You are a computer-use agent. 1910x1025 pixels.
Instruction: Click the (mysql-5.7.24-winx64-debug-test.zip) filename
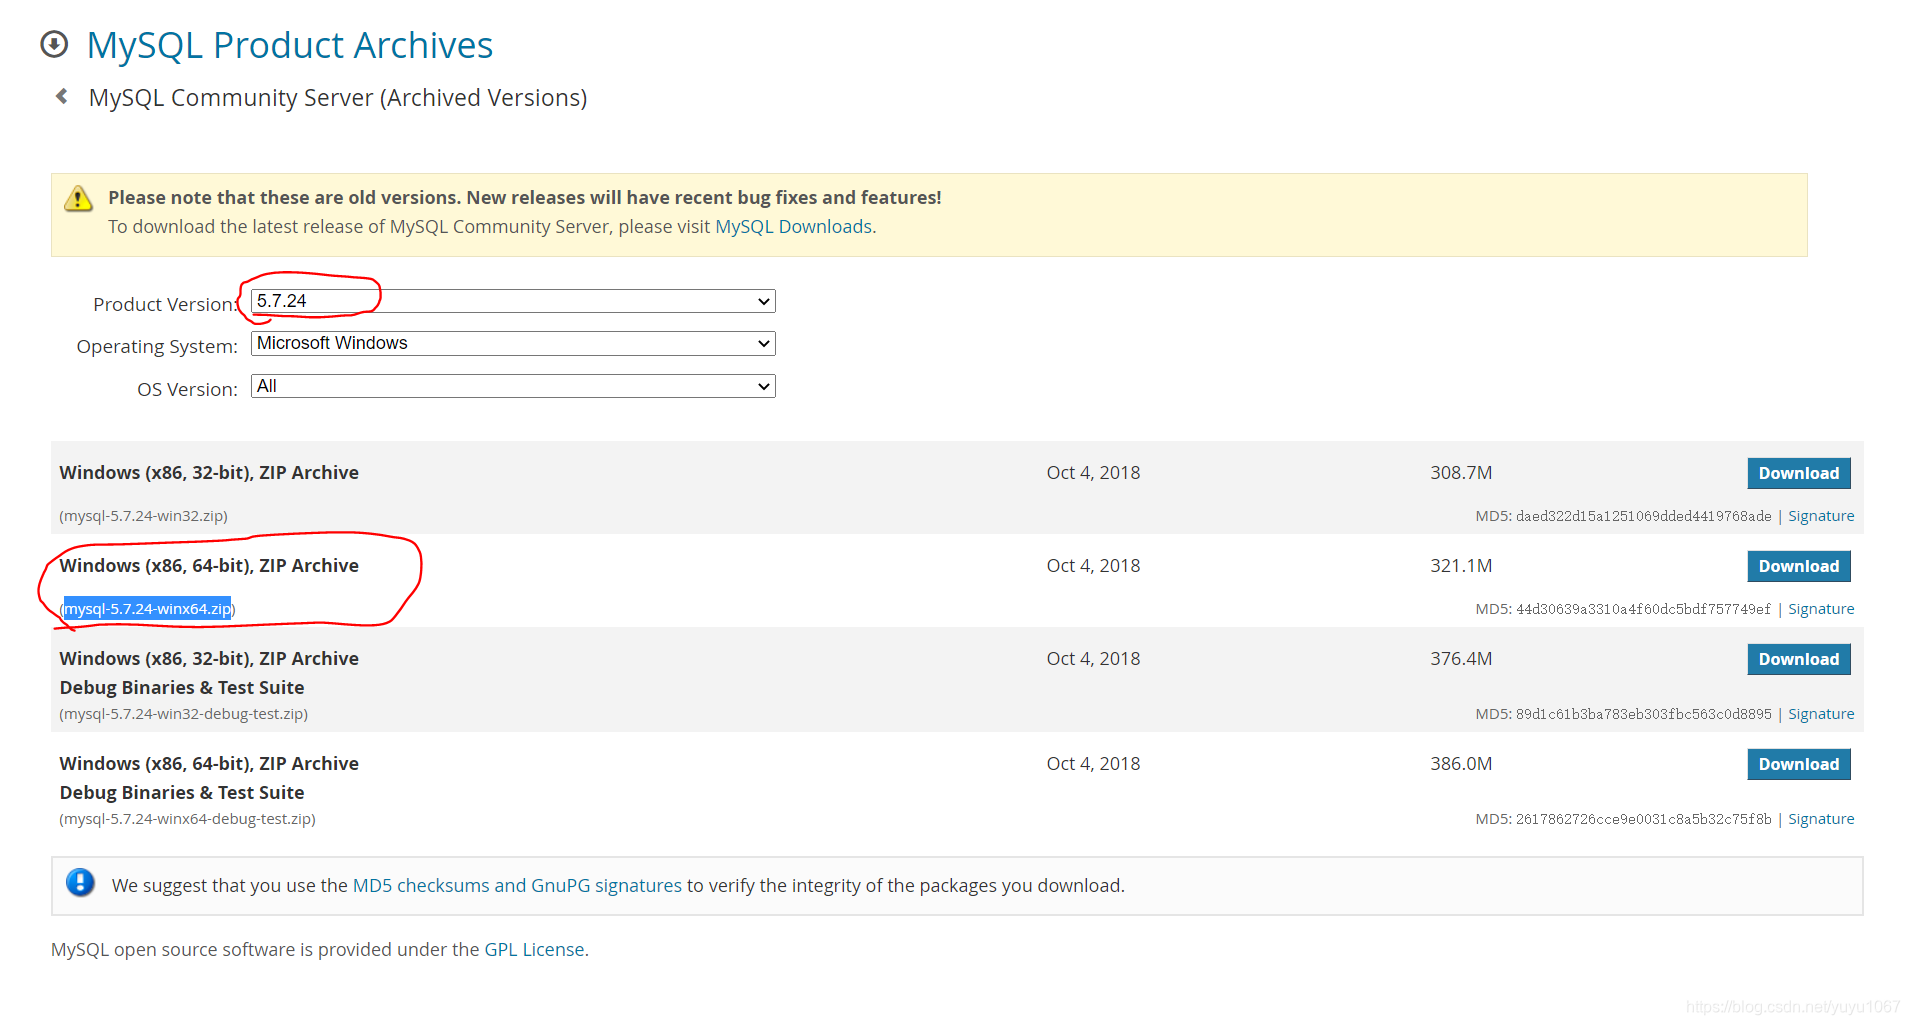187,819
